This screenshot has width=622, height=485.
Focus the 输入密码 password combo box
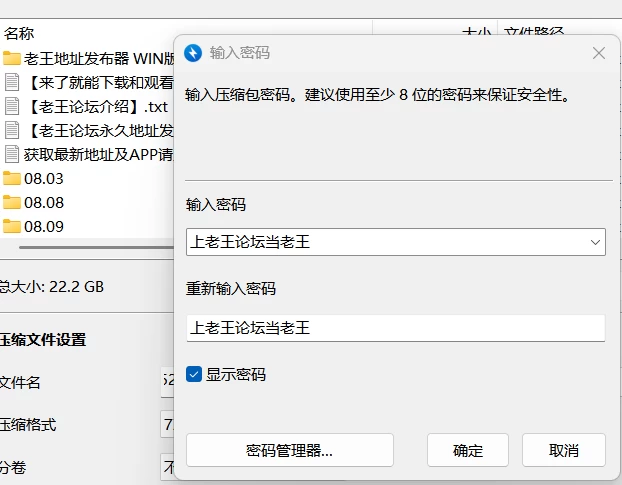[x=395, y=242]
